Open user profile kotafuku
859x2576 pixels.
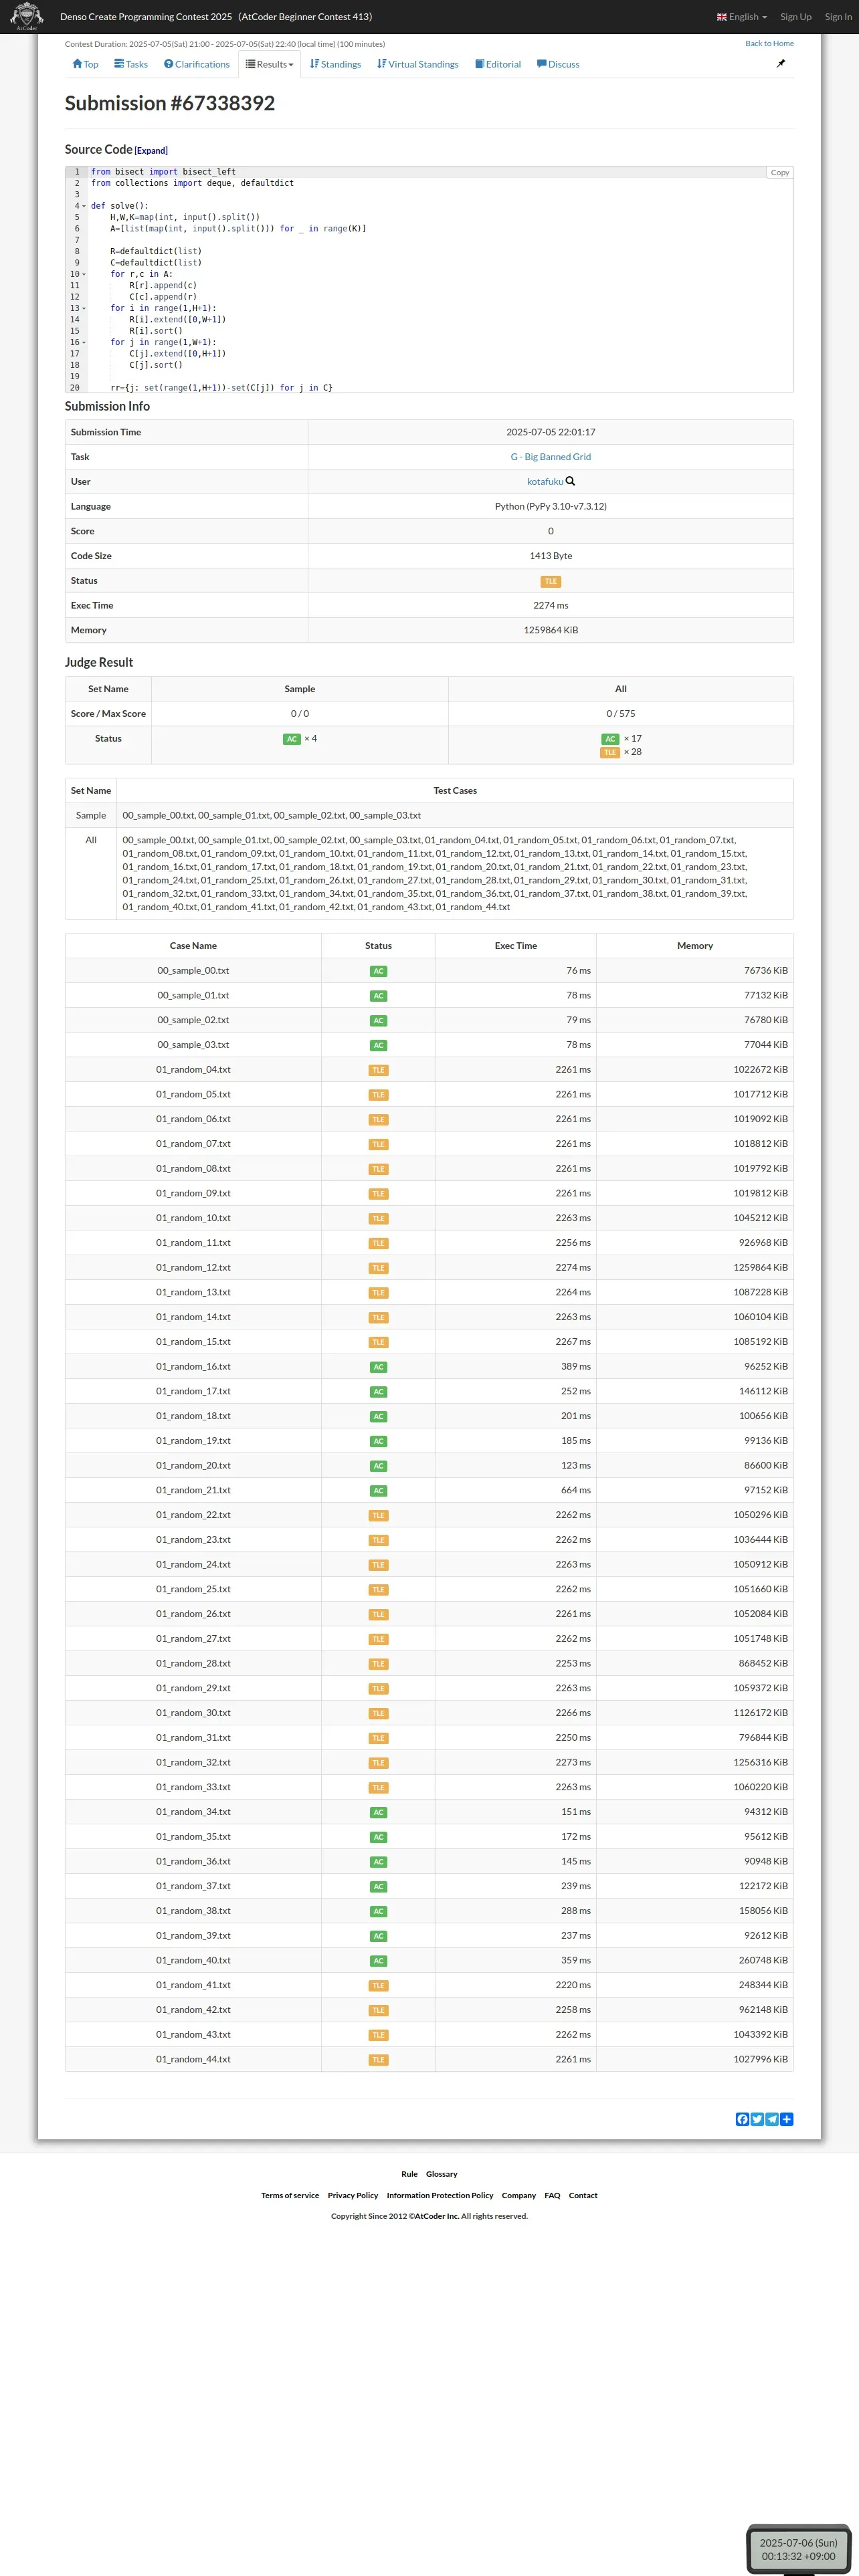(545, 482)
